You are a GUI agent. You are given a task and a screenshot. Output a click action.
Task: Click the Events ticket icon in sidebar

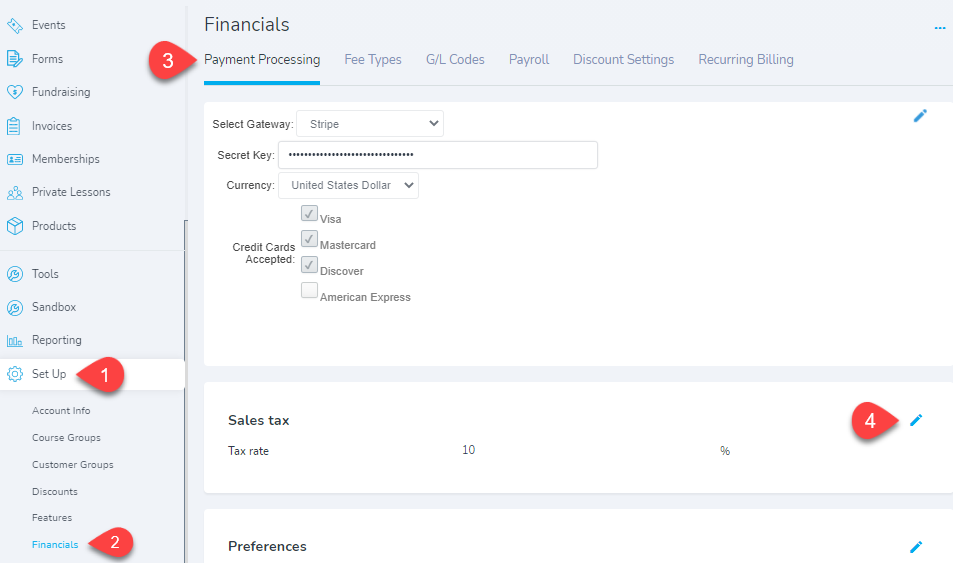tap(15, 26)
